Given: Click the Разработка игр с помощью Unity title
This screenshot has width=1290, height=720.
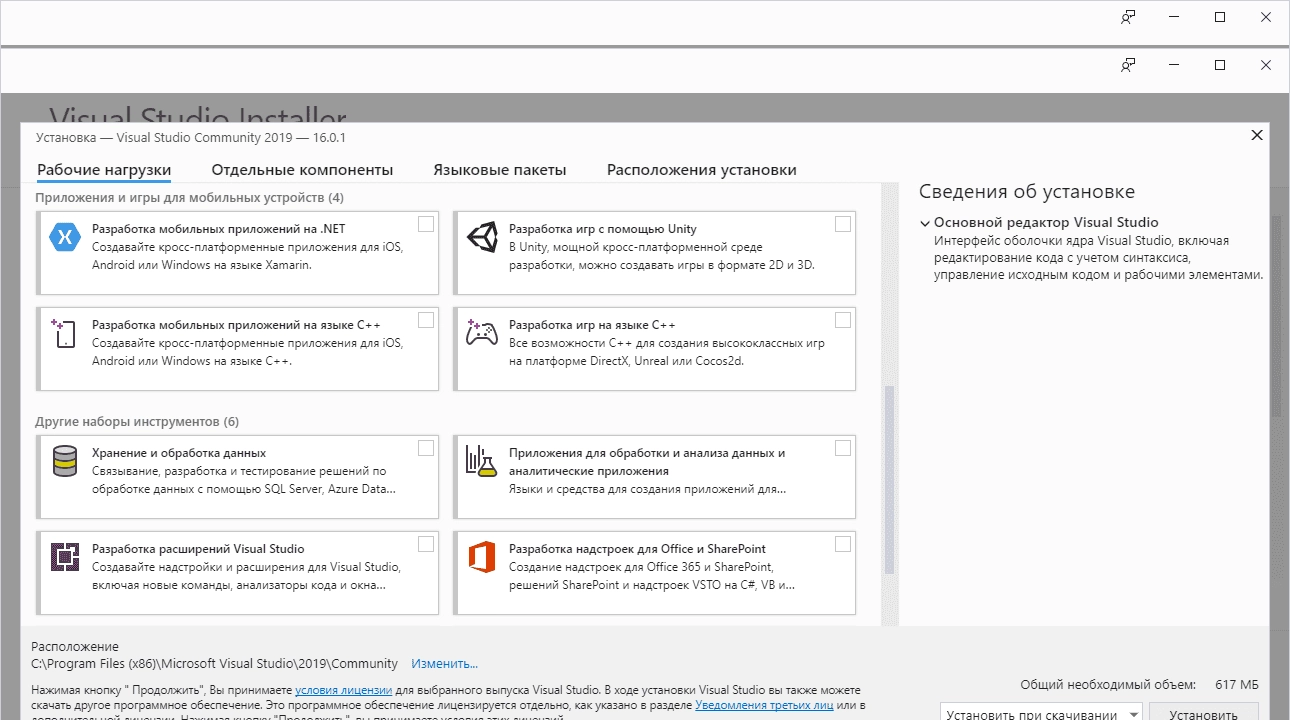Looking at the screenshot, I should point(603,228).
